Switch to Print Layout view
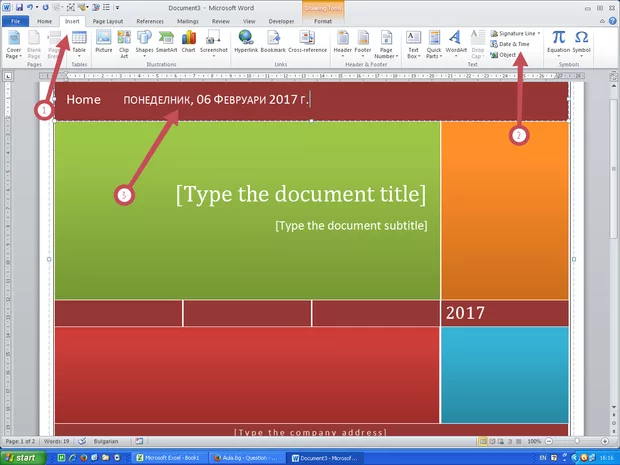The width and height of the screenshot is (620, 465). [483, 441]
